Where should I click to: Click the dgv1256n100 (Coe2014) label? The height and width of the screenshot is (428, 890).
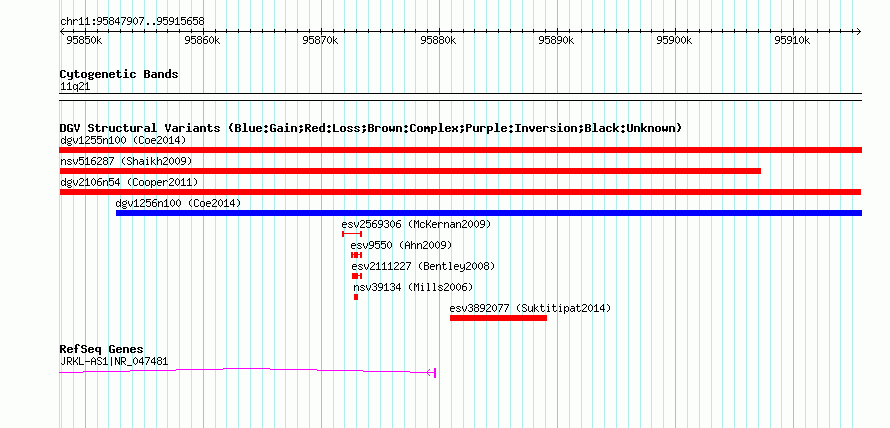(x=178, y=203)
